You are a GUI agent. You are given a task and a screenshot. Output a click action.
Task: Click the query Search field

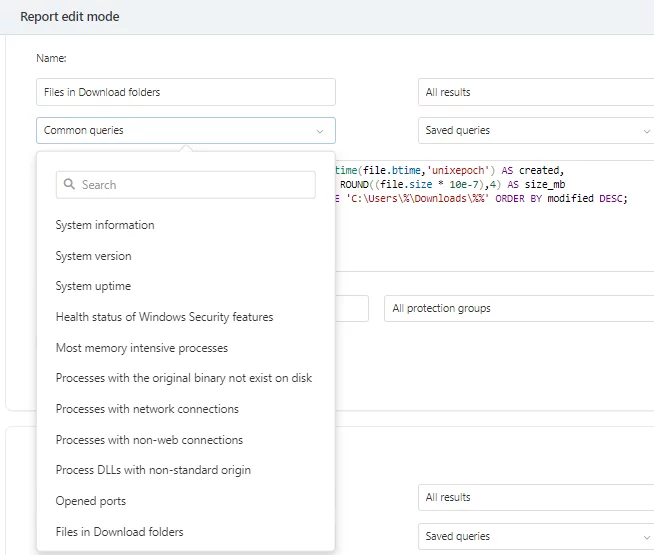tap(195, 185)
